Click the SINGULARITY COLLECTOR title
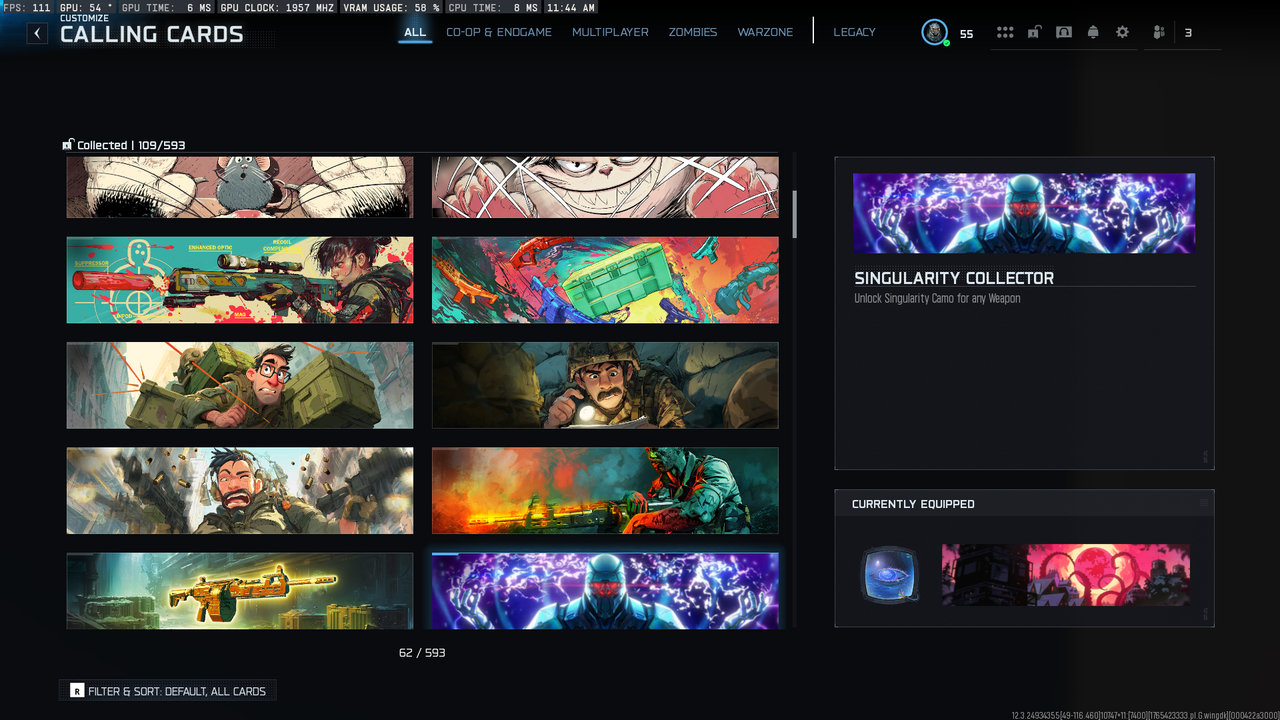The width and height of the screenshot is (1280, 720). click(954, 278)
